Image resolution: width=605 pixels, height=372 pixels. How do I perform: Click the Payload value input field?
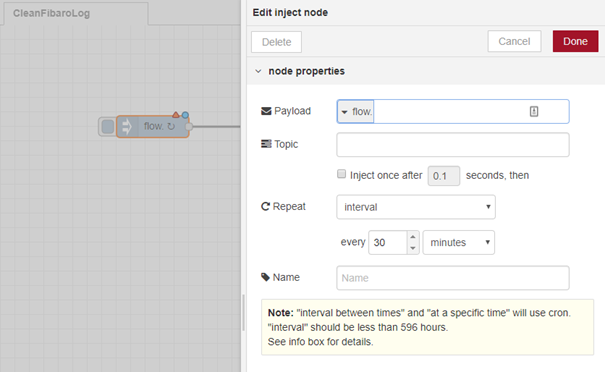(471, 112)
